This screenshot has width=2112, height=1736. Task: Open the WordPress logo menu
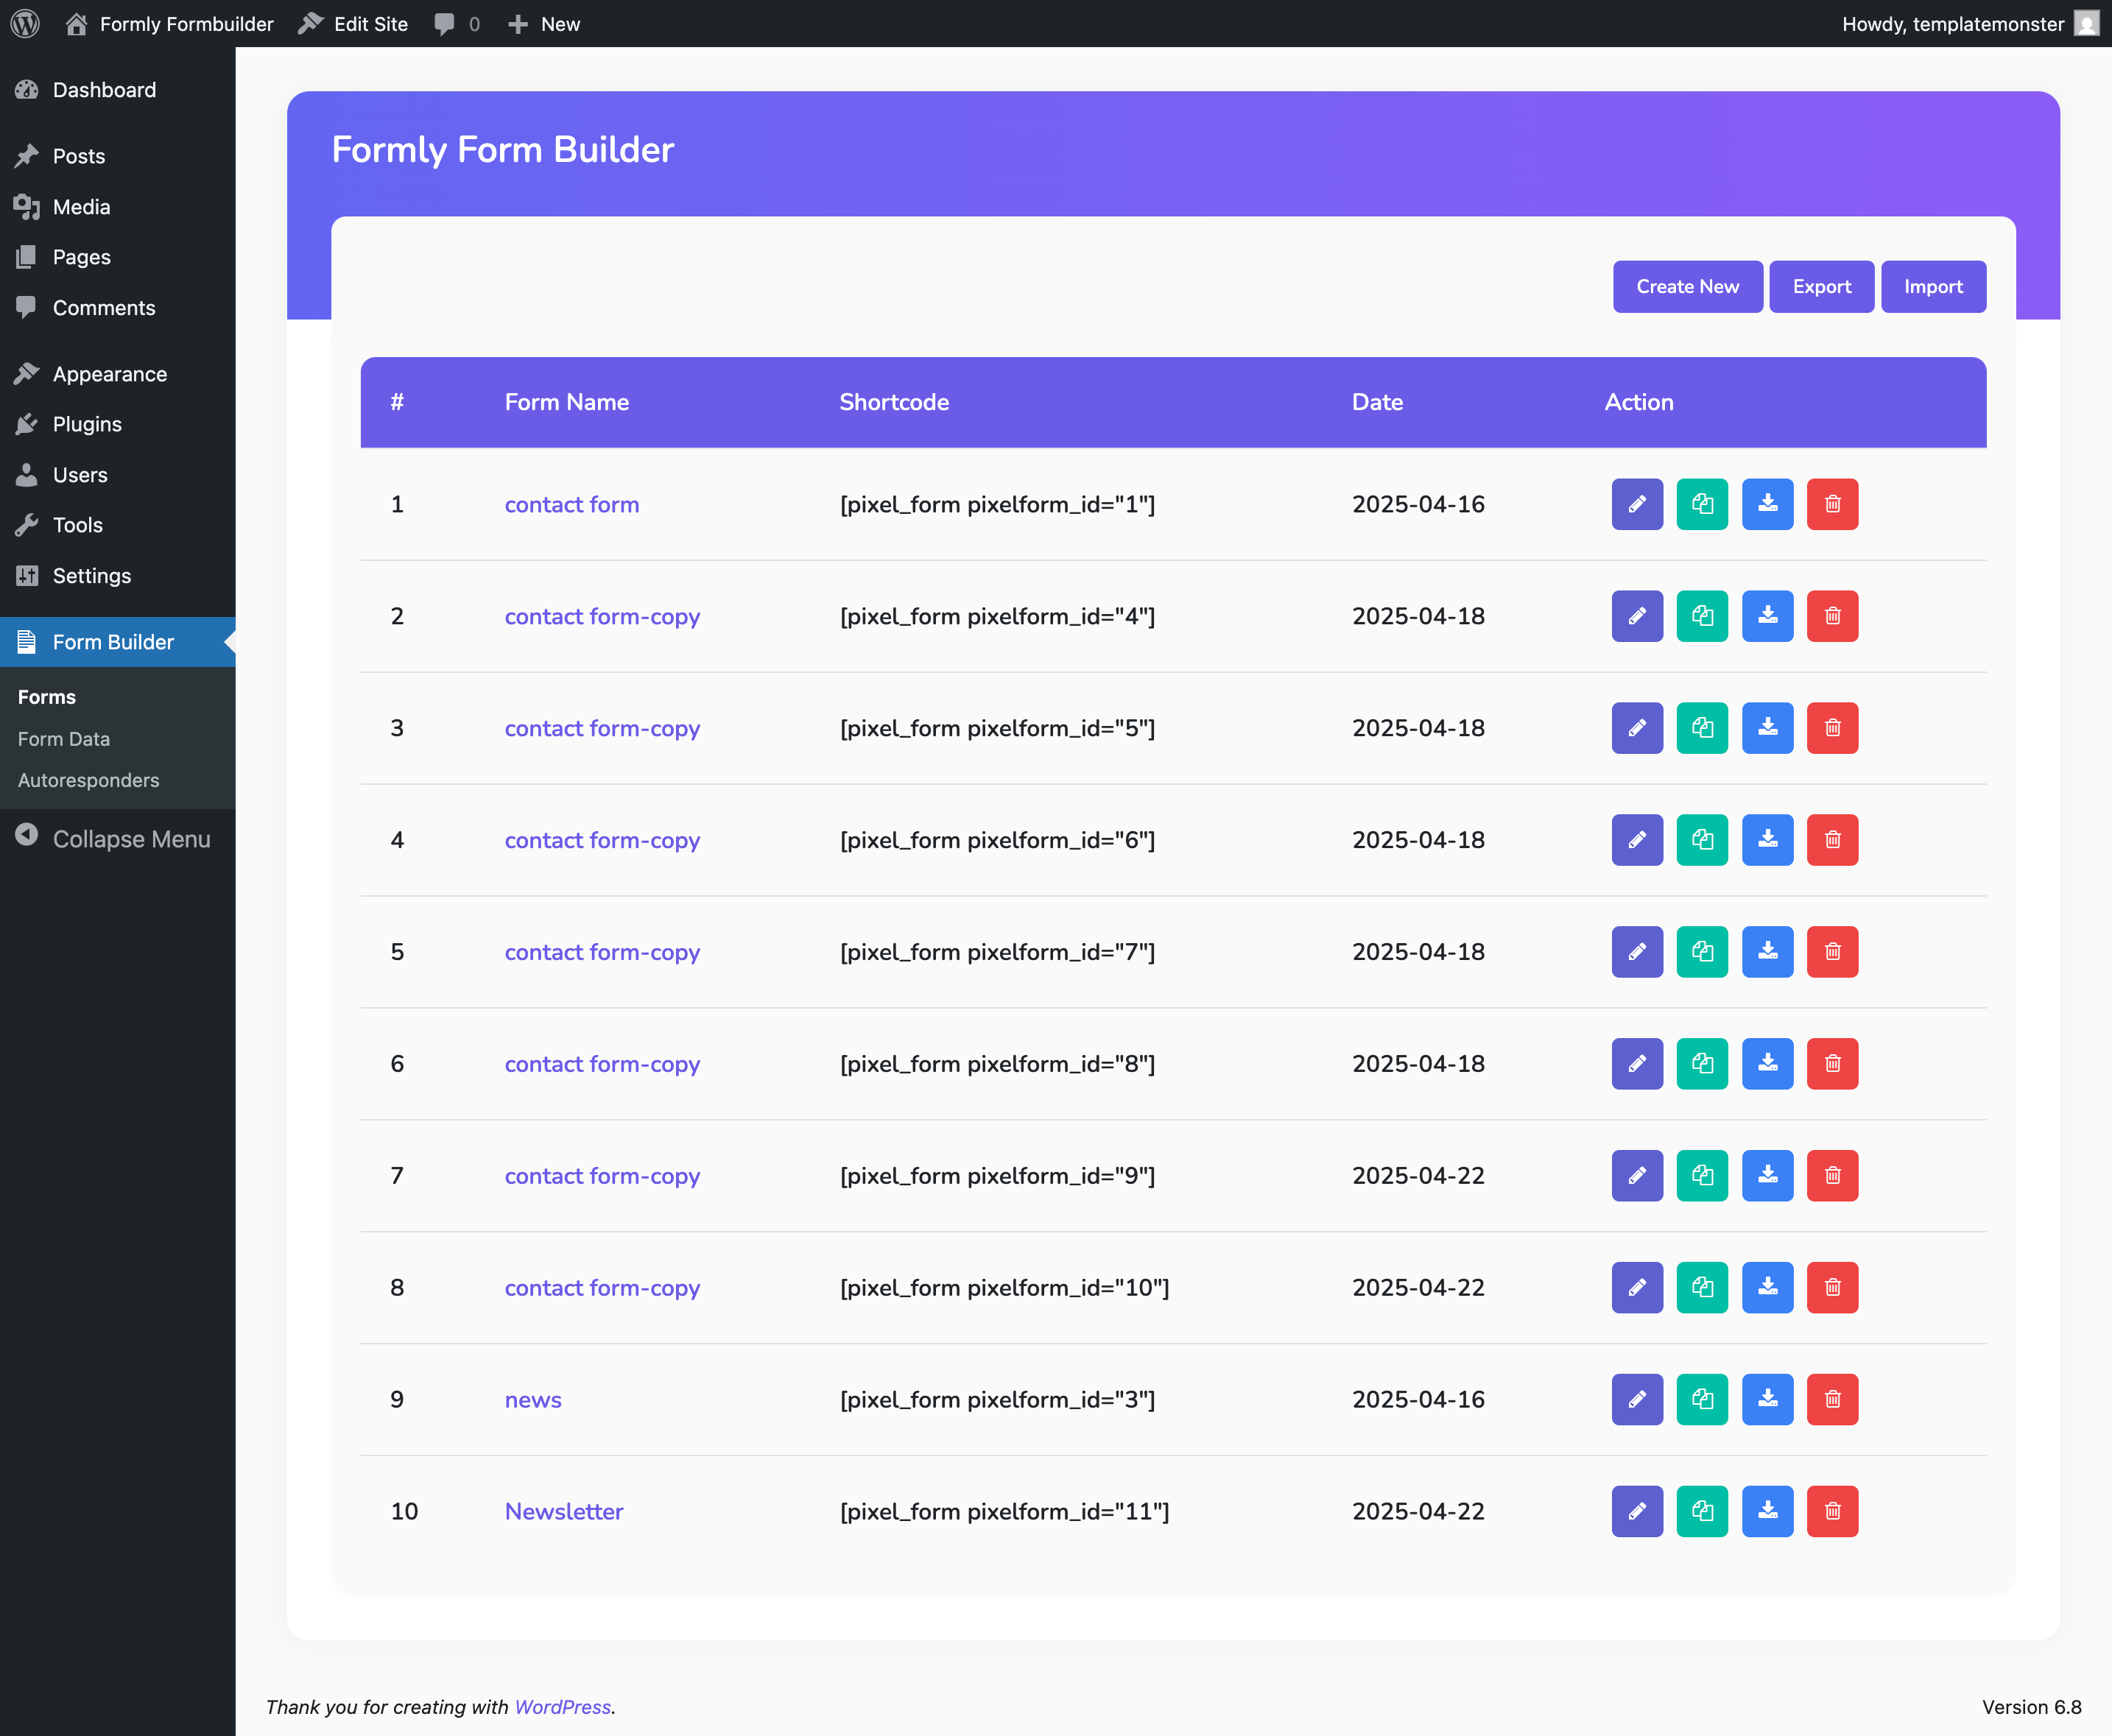tap(25, 23)
